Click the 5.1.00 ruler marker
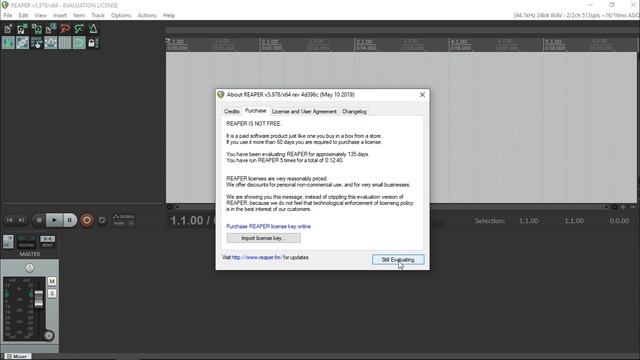 tap(554, 42)
